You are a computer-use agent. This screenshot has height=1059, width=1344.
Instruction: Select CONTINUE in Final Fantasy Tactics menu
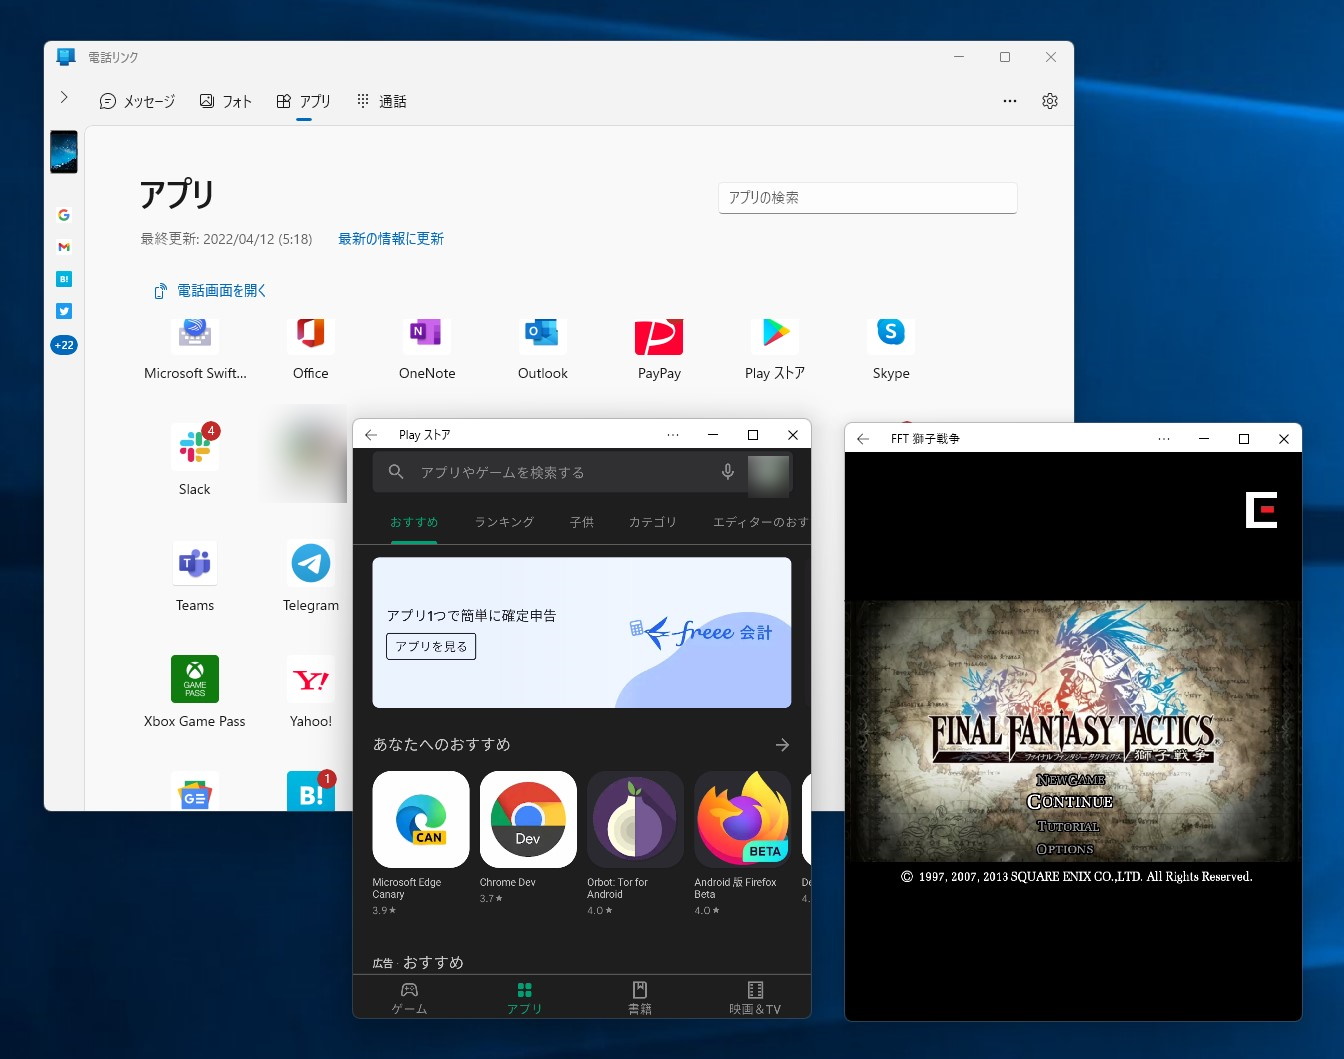coord(1070,802)
